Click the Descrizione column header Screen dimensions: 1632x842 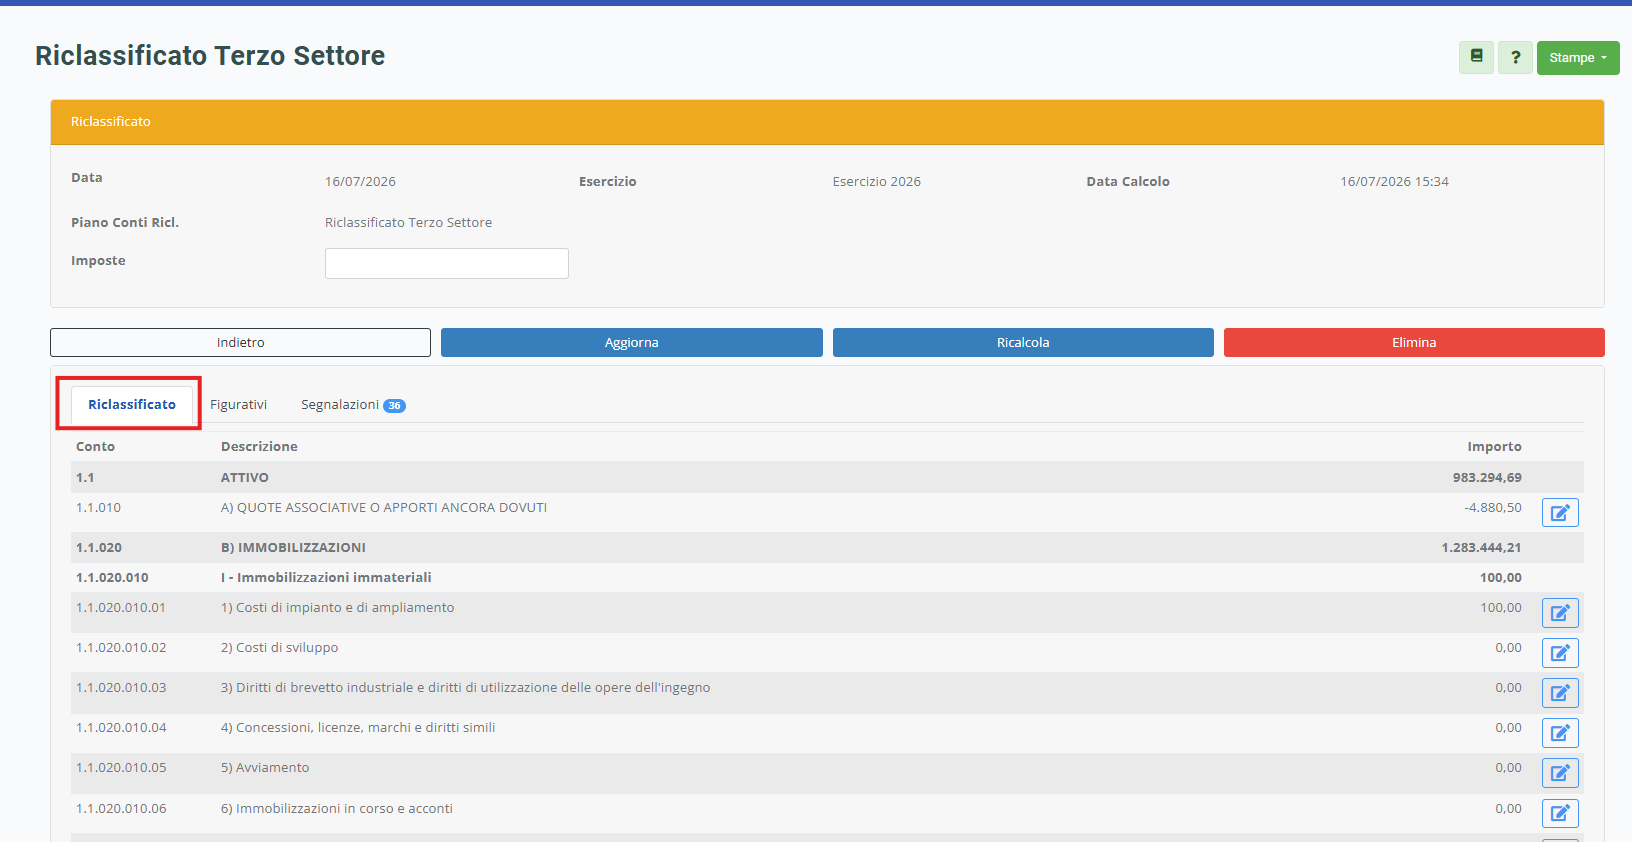point(259,446)
